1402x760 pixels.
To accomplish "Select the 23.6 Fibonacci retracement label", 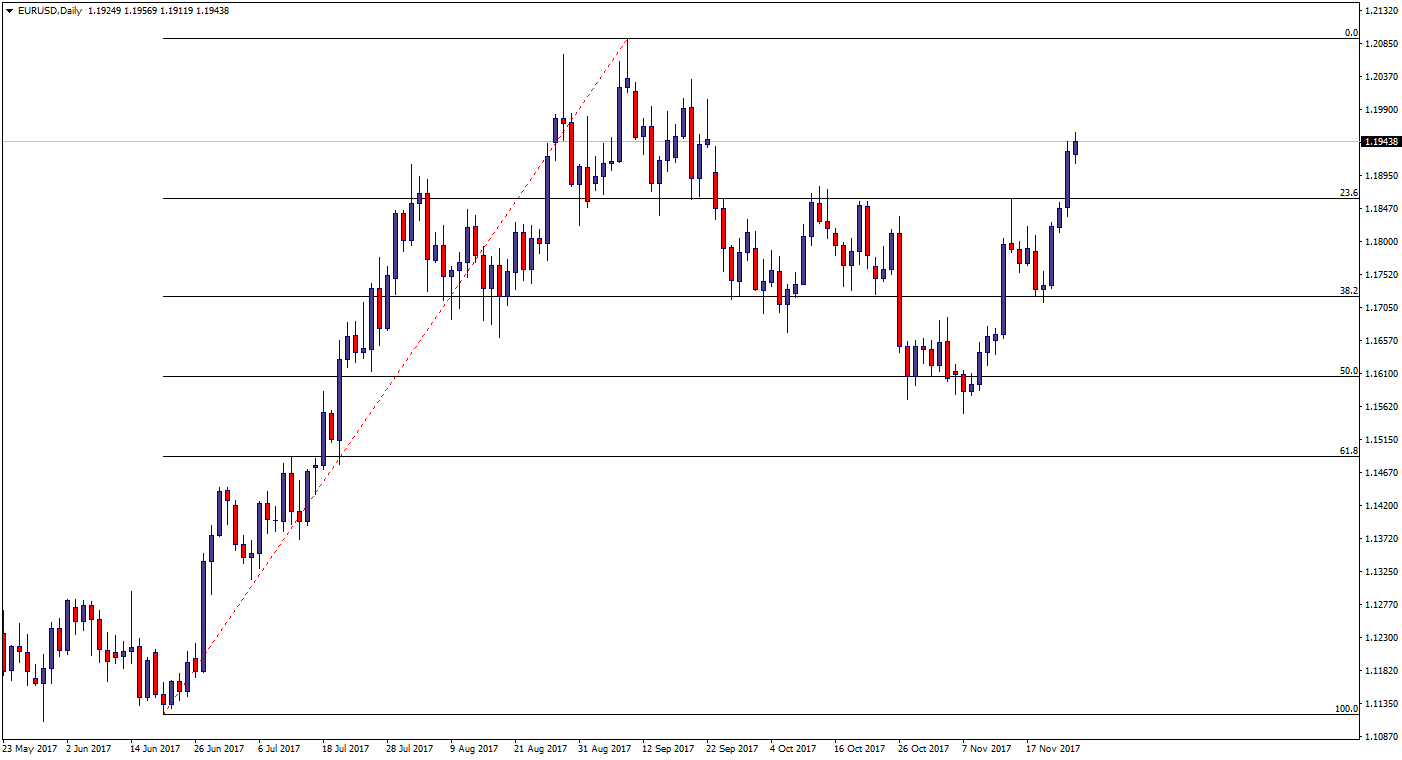I will tap(1348, 193).
